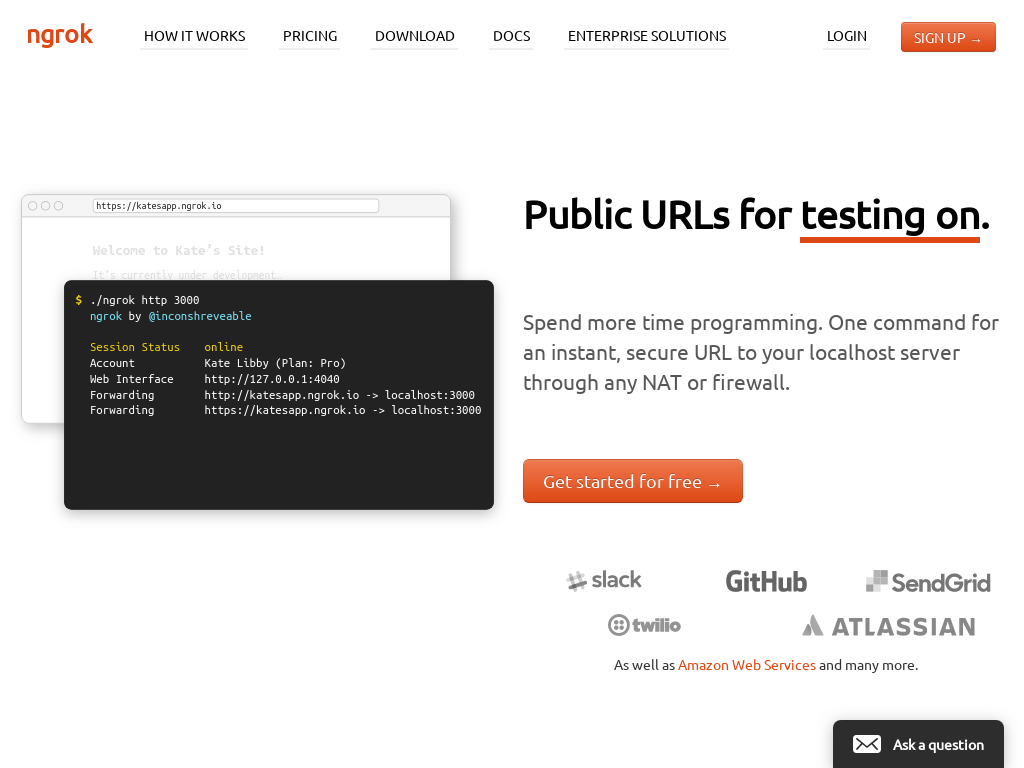Click the @inconshreveable handle in terminal
Image resolution: width=1024 pixels, height=768 pixels.
200,316
